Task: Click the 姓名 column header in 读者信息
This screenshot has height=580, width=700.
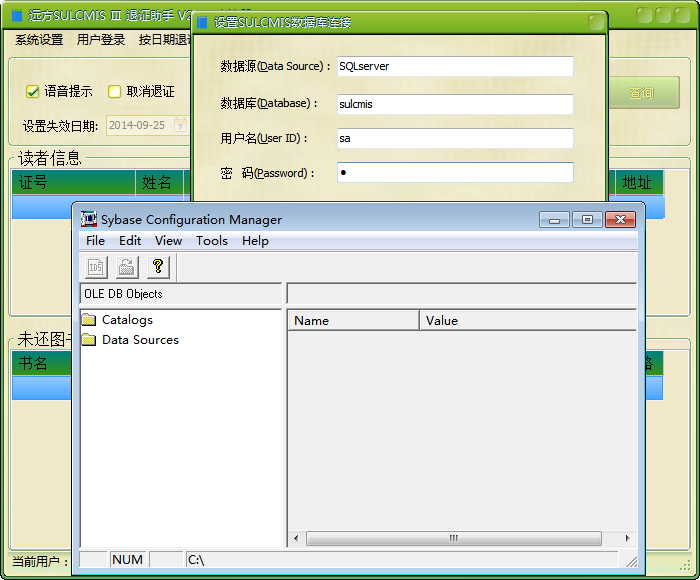Action: coord(160,182)
